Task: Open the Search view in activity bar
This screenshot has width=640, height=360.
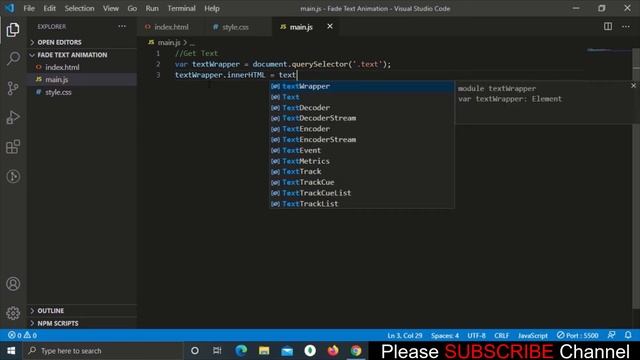Action: (13, 59)
